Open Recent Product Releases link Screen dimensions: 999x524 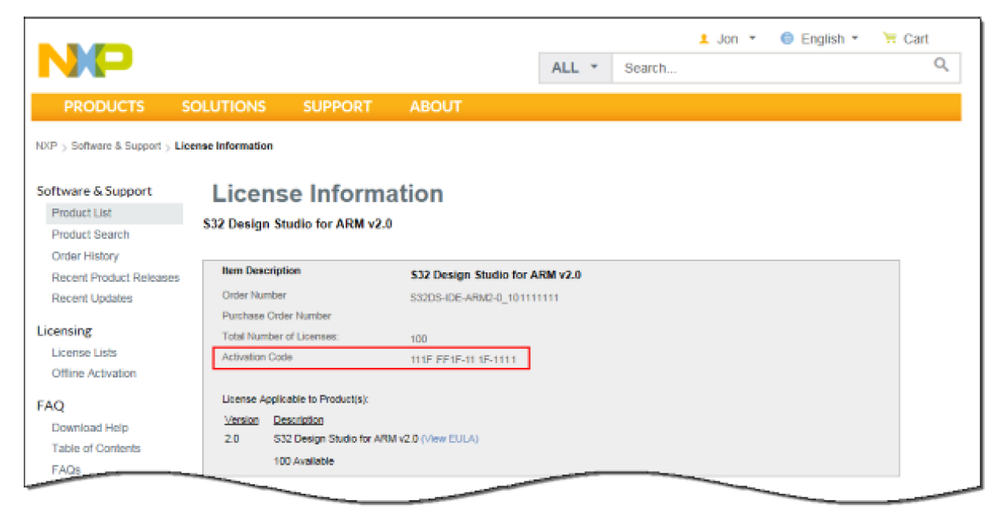click(x=115, y=277)
